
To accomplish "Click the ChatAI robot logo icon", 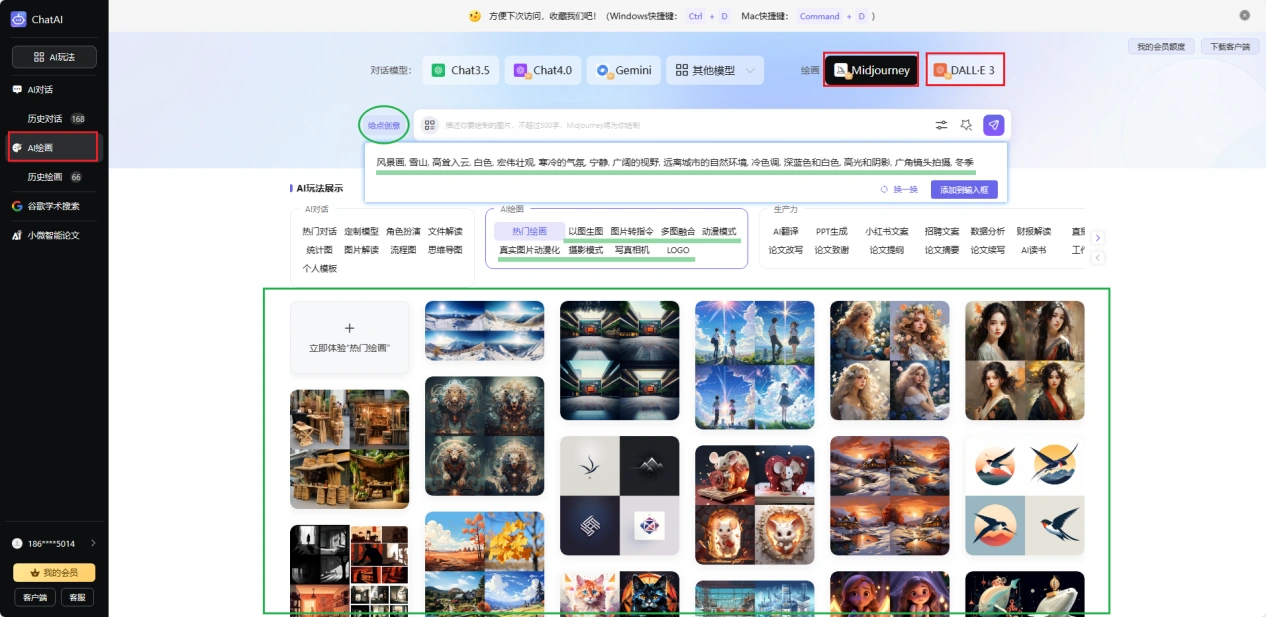I will point(18,19).
